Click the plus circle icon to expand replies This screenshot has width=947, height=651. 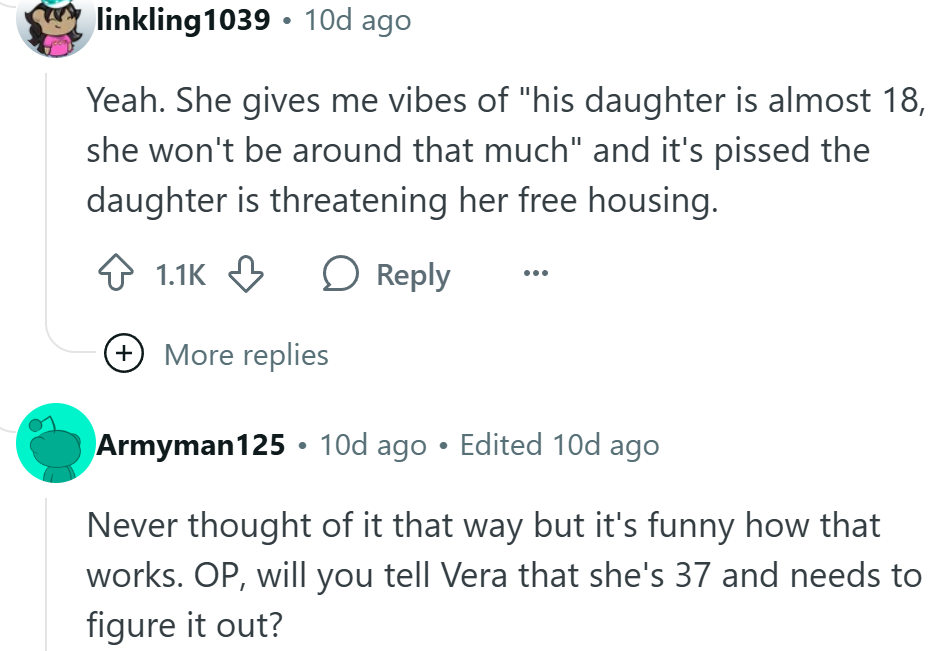pyautogui.click(x=124, y=353)
